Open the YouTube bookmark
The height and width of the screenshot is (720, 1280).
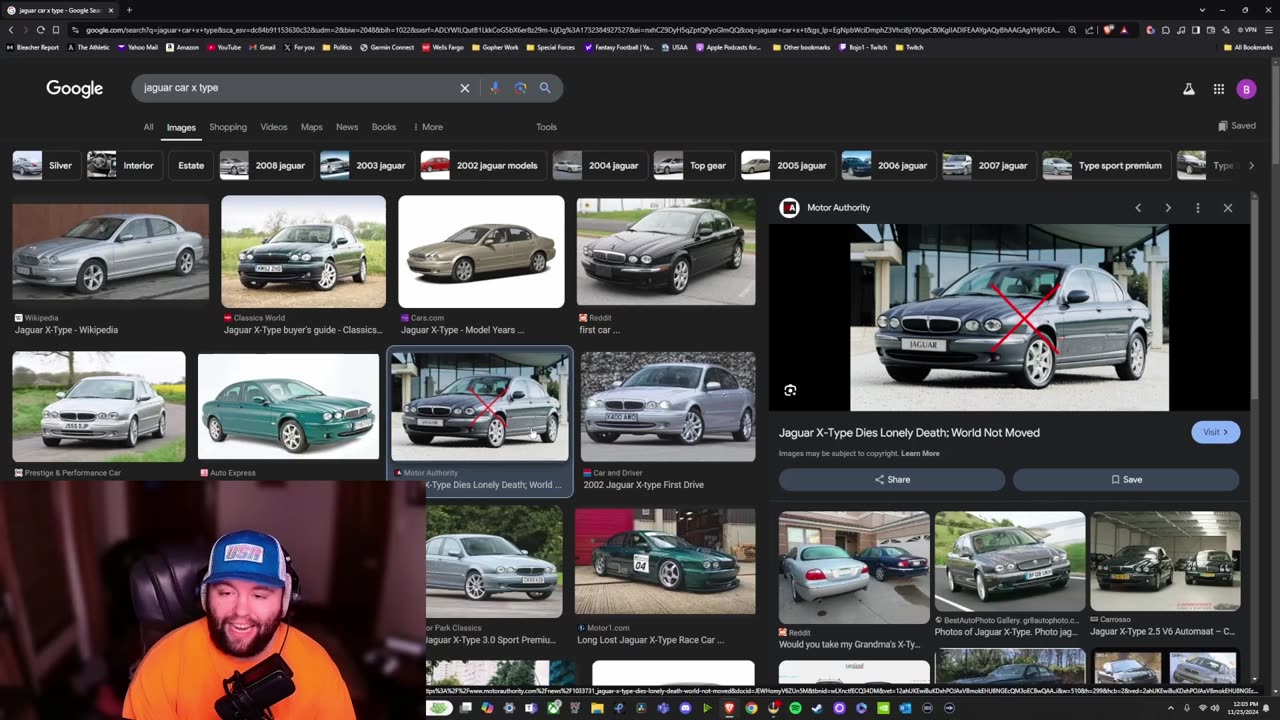click(x=223, y=47)
